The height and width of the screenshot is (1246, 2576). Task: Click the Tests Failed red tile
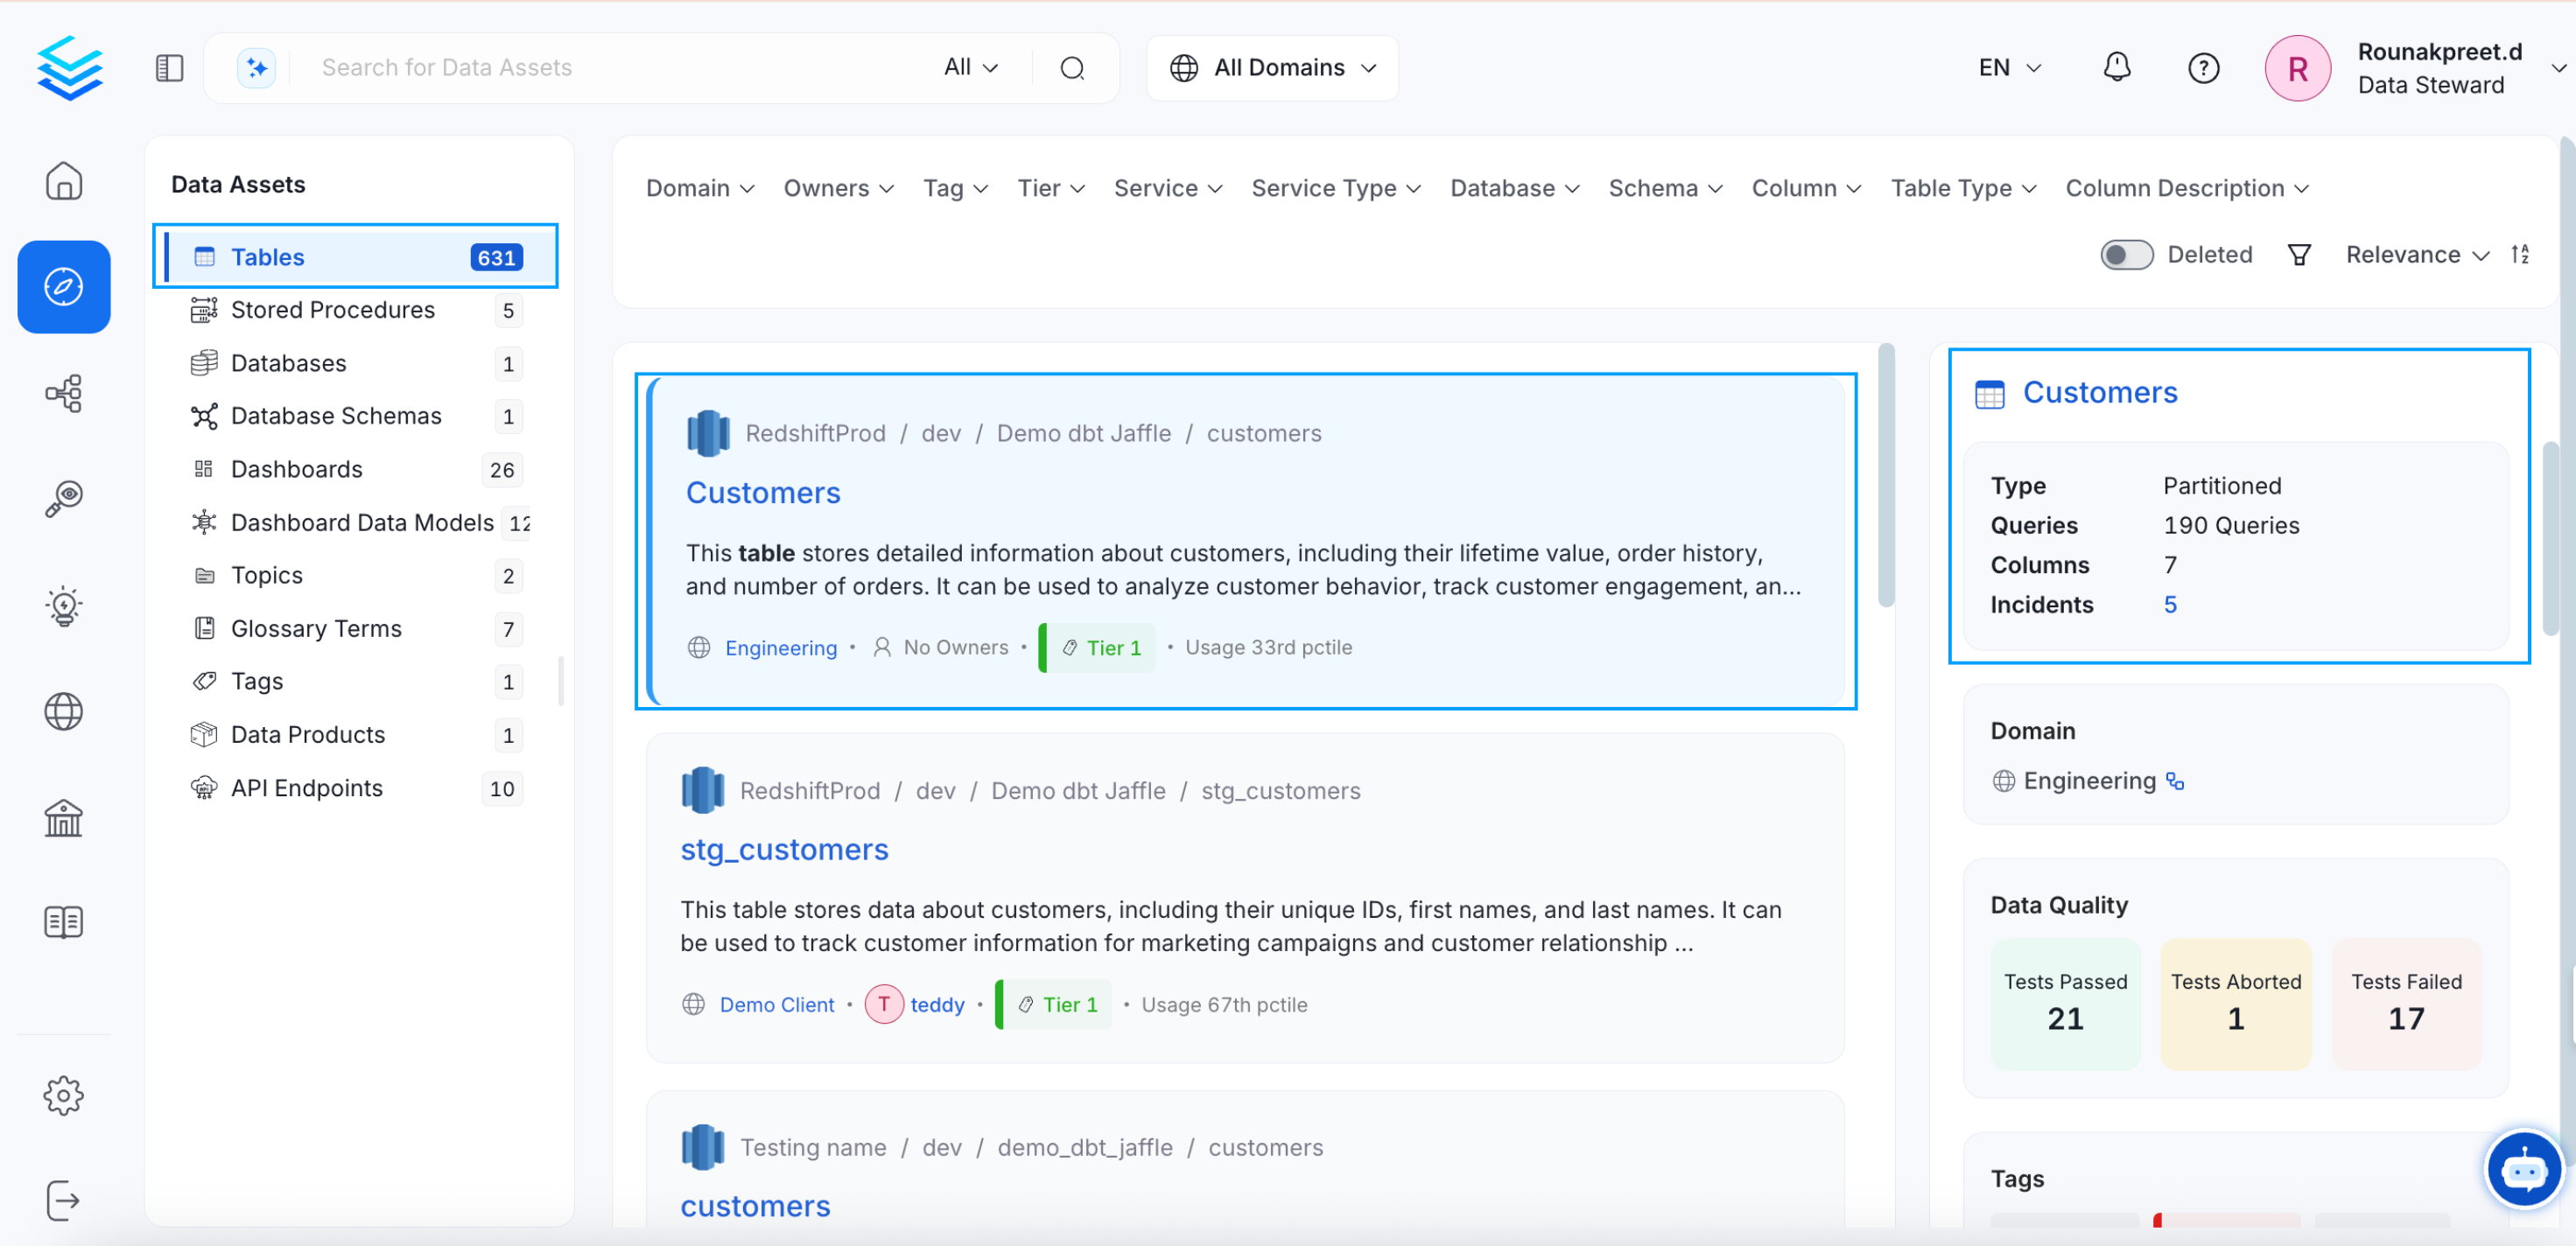(2405, 1002)
